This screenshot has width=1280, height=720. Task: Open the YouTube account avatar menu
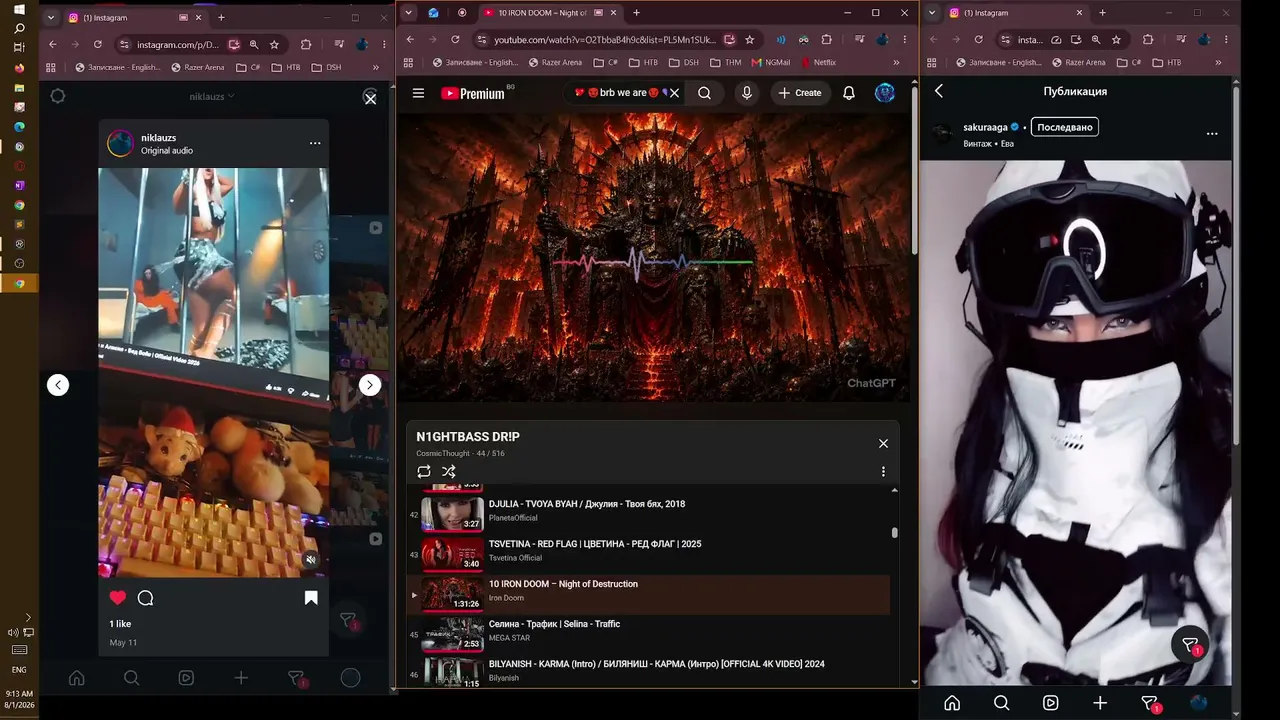tap(885, 93)
